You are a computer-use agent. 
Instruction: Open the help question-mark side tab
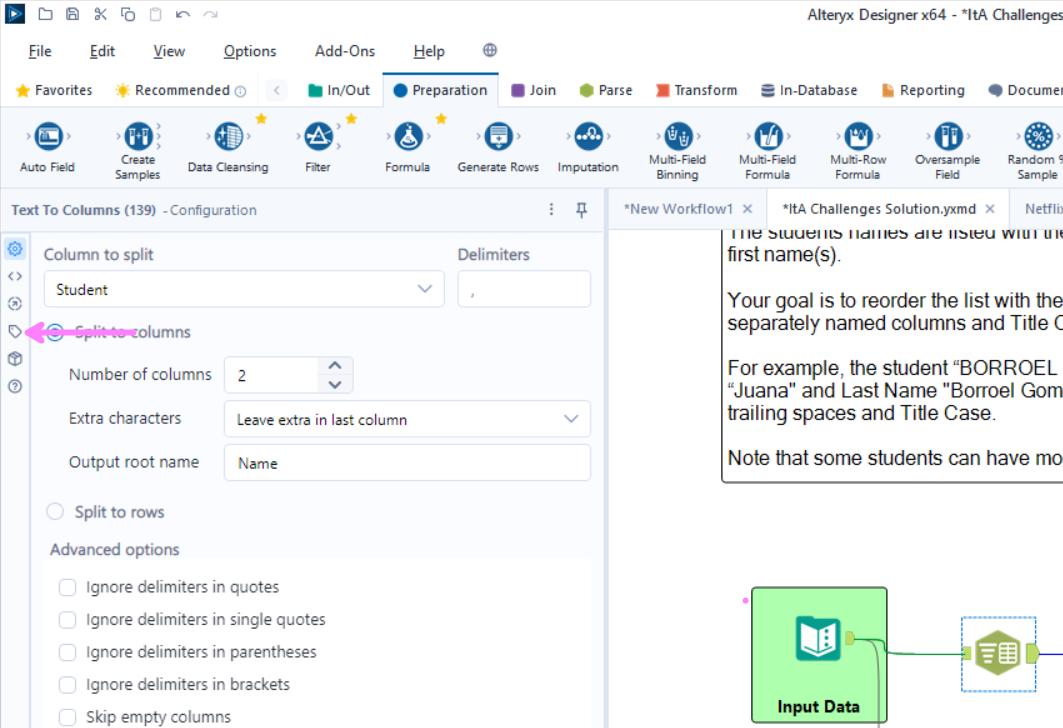[15, 386]
